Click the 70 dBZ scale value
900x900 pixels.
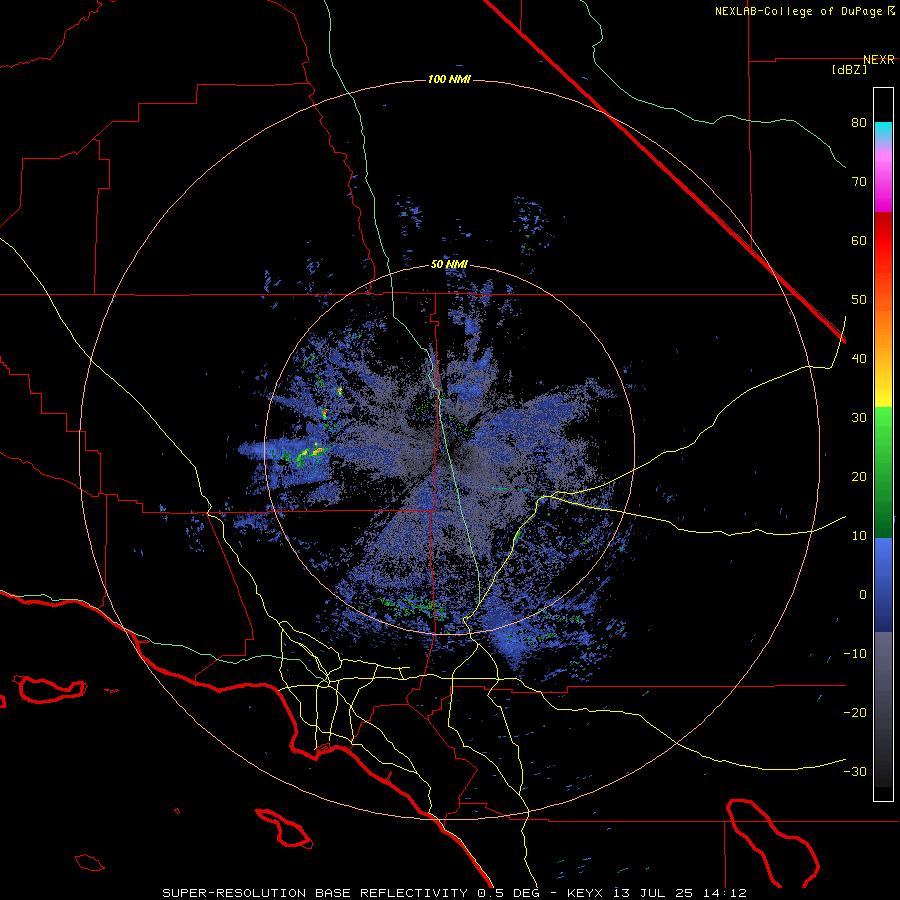click(859, 182)
